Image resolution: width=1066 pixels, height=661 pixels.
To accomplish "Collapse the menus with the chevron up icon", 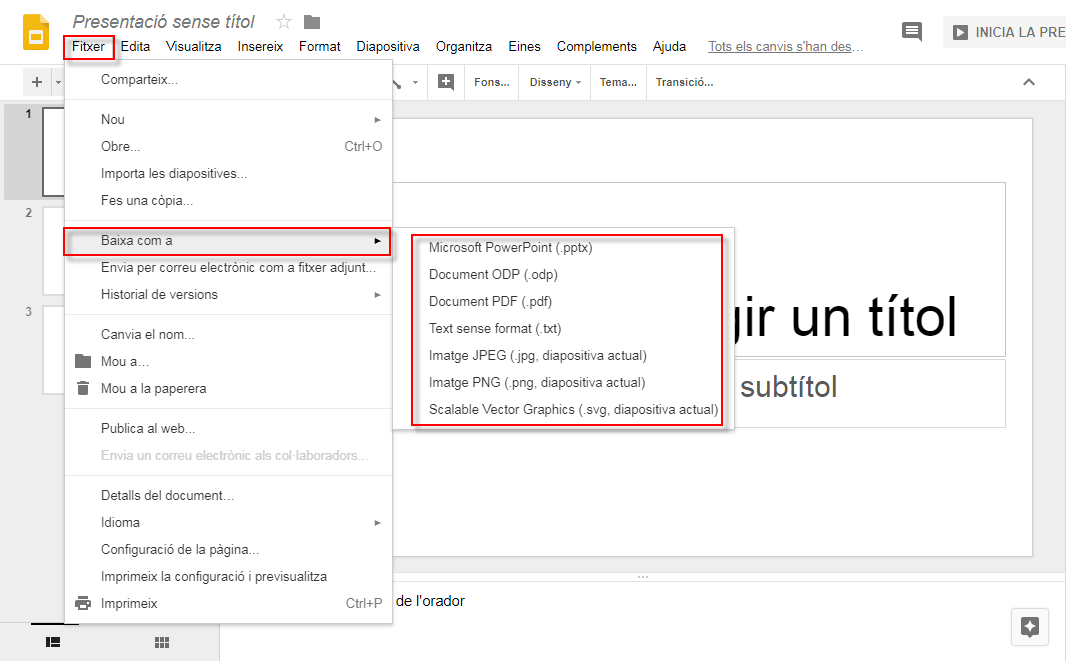I will (1029, 82).
